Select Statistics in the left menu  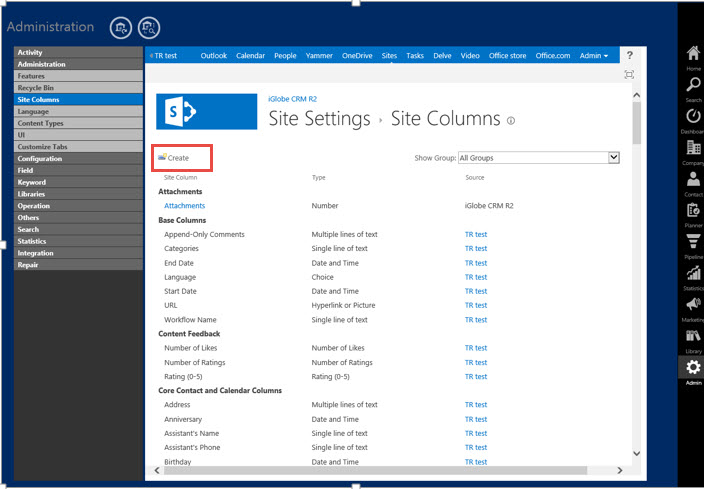coord(78,241)
